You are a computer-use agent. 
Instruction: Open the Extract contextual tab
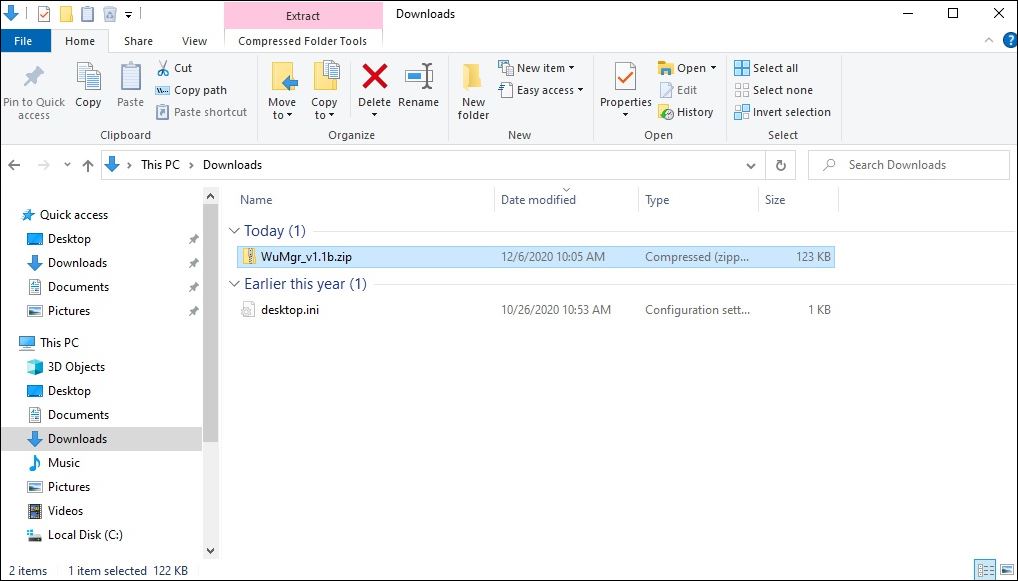point(303,16)
